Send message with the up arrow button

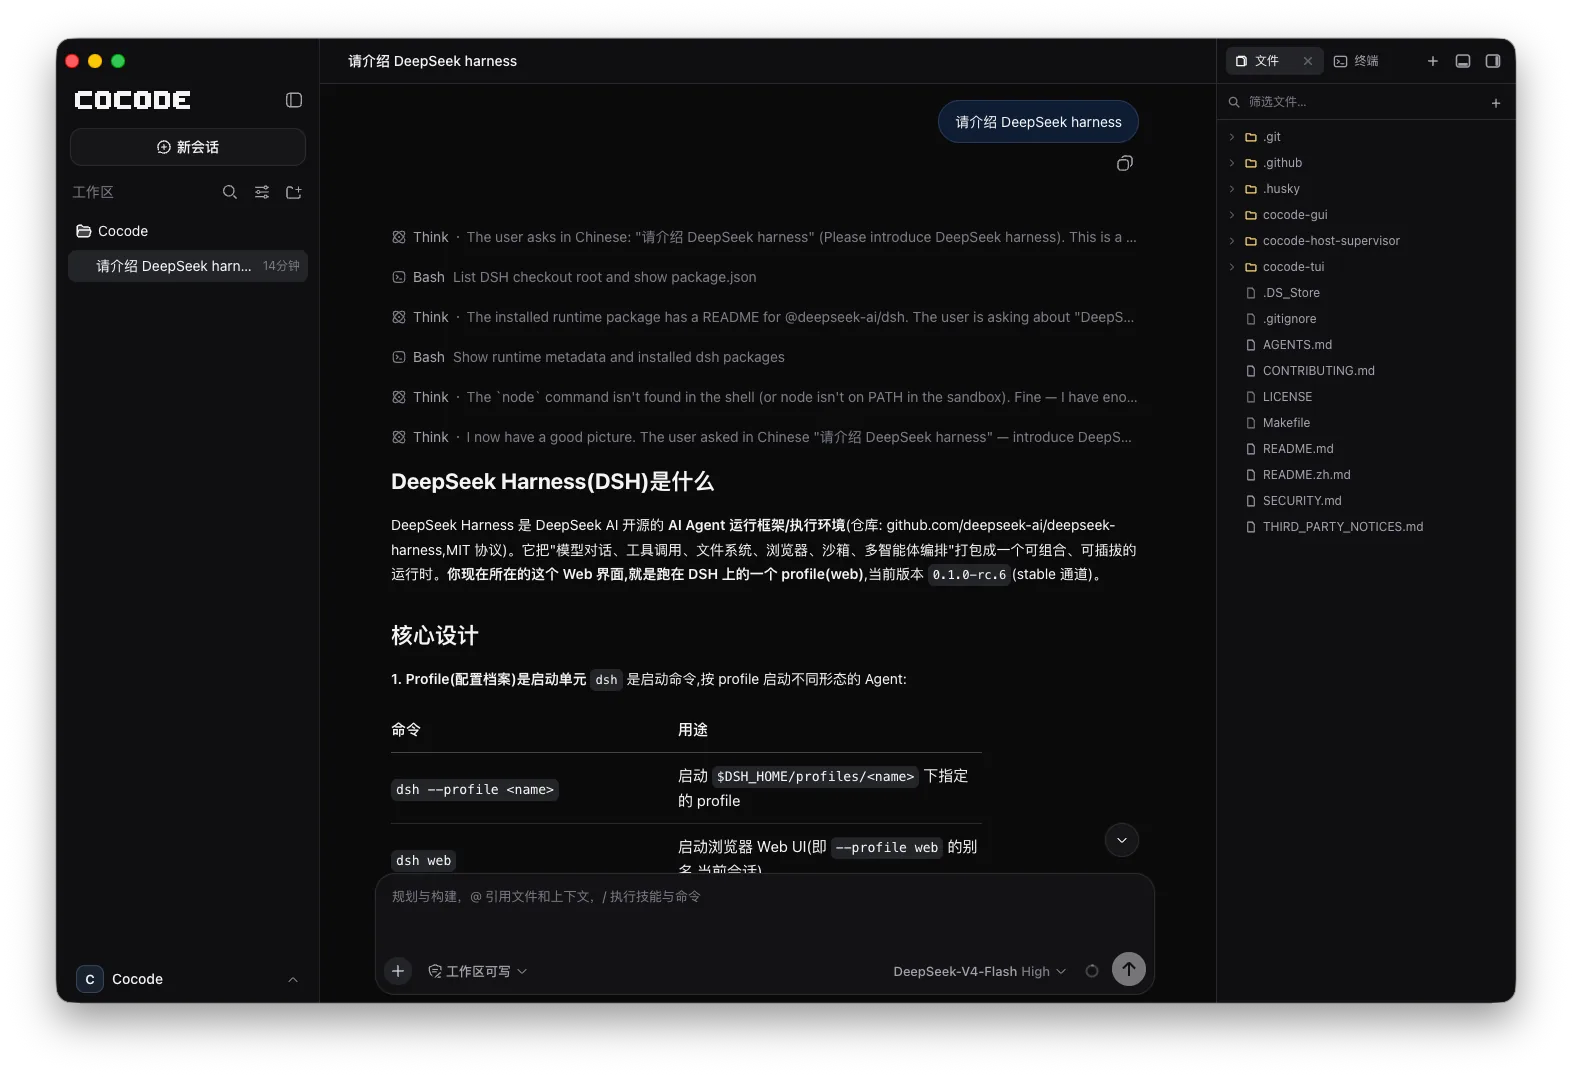[x=1129, y=969]
